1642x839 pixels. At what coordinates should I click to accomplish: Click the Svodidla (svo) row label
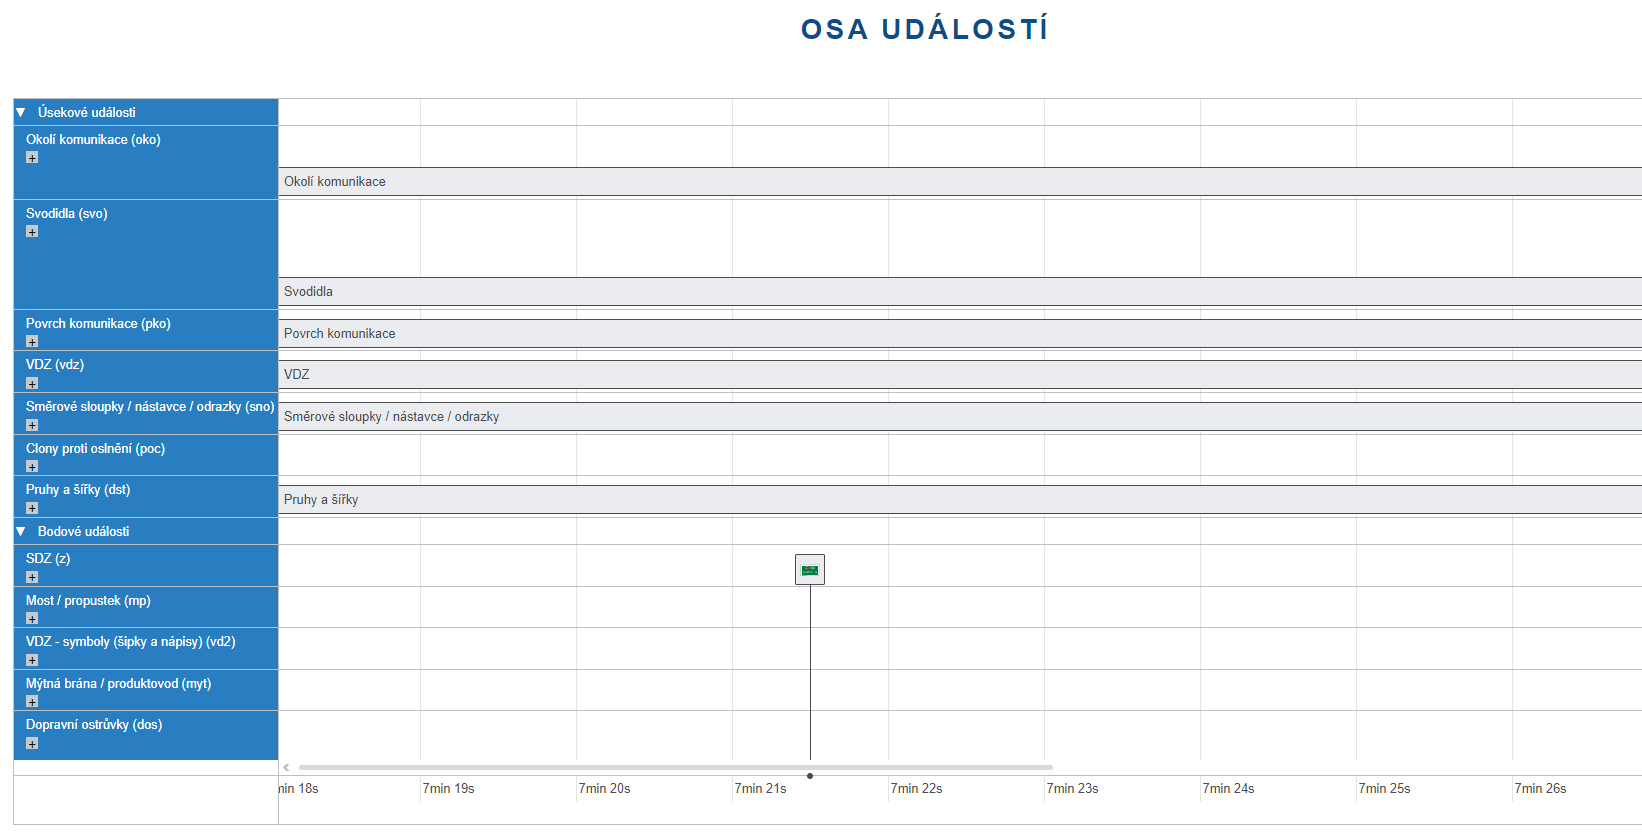tap(67, 213)
